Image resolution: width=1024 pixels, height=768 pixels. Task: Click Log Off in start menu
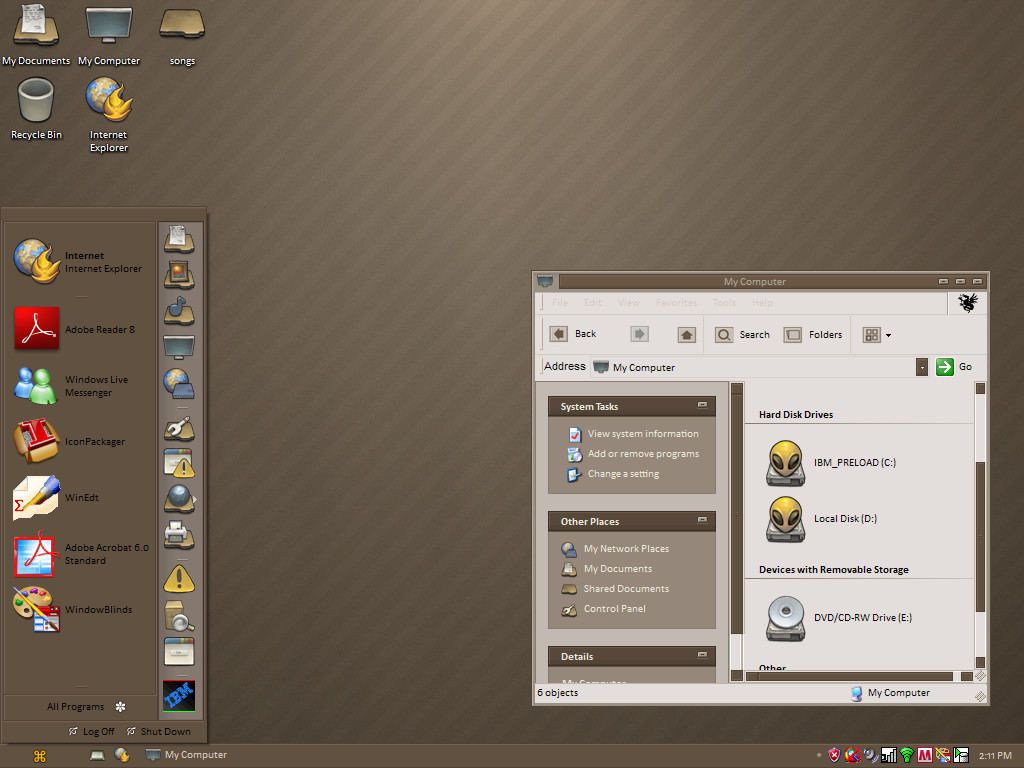pyautogui.click(x=91, y=731)
